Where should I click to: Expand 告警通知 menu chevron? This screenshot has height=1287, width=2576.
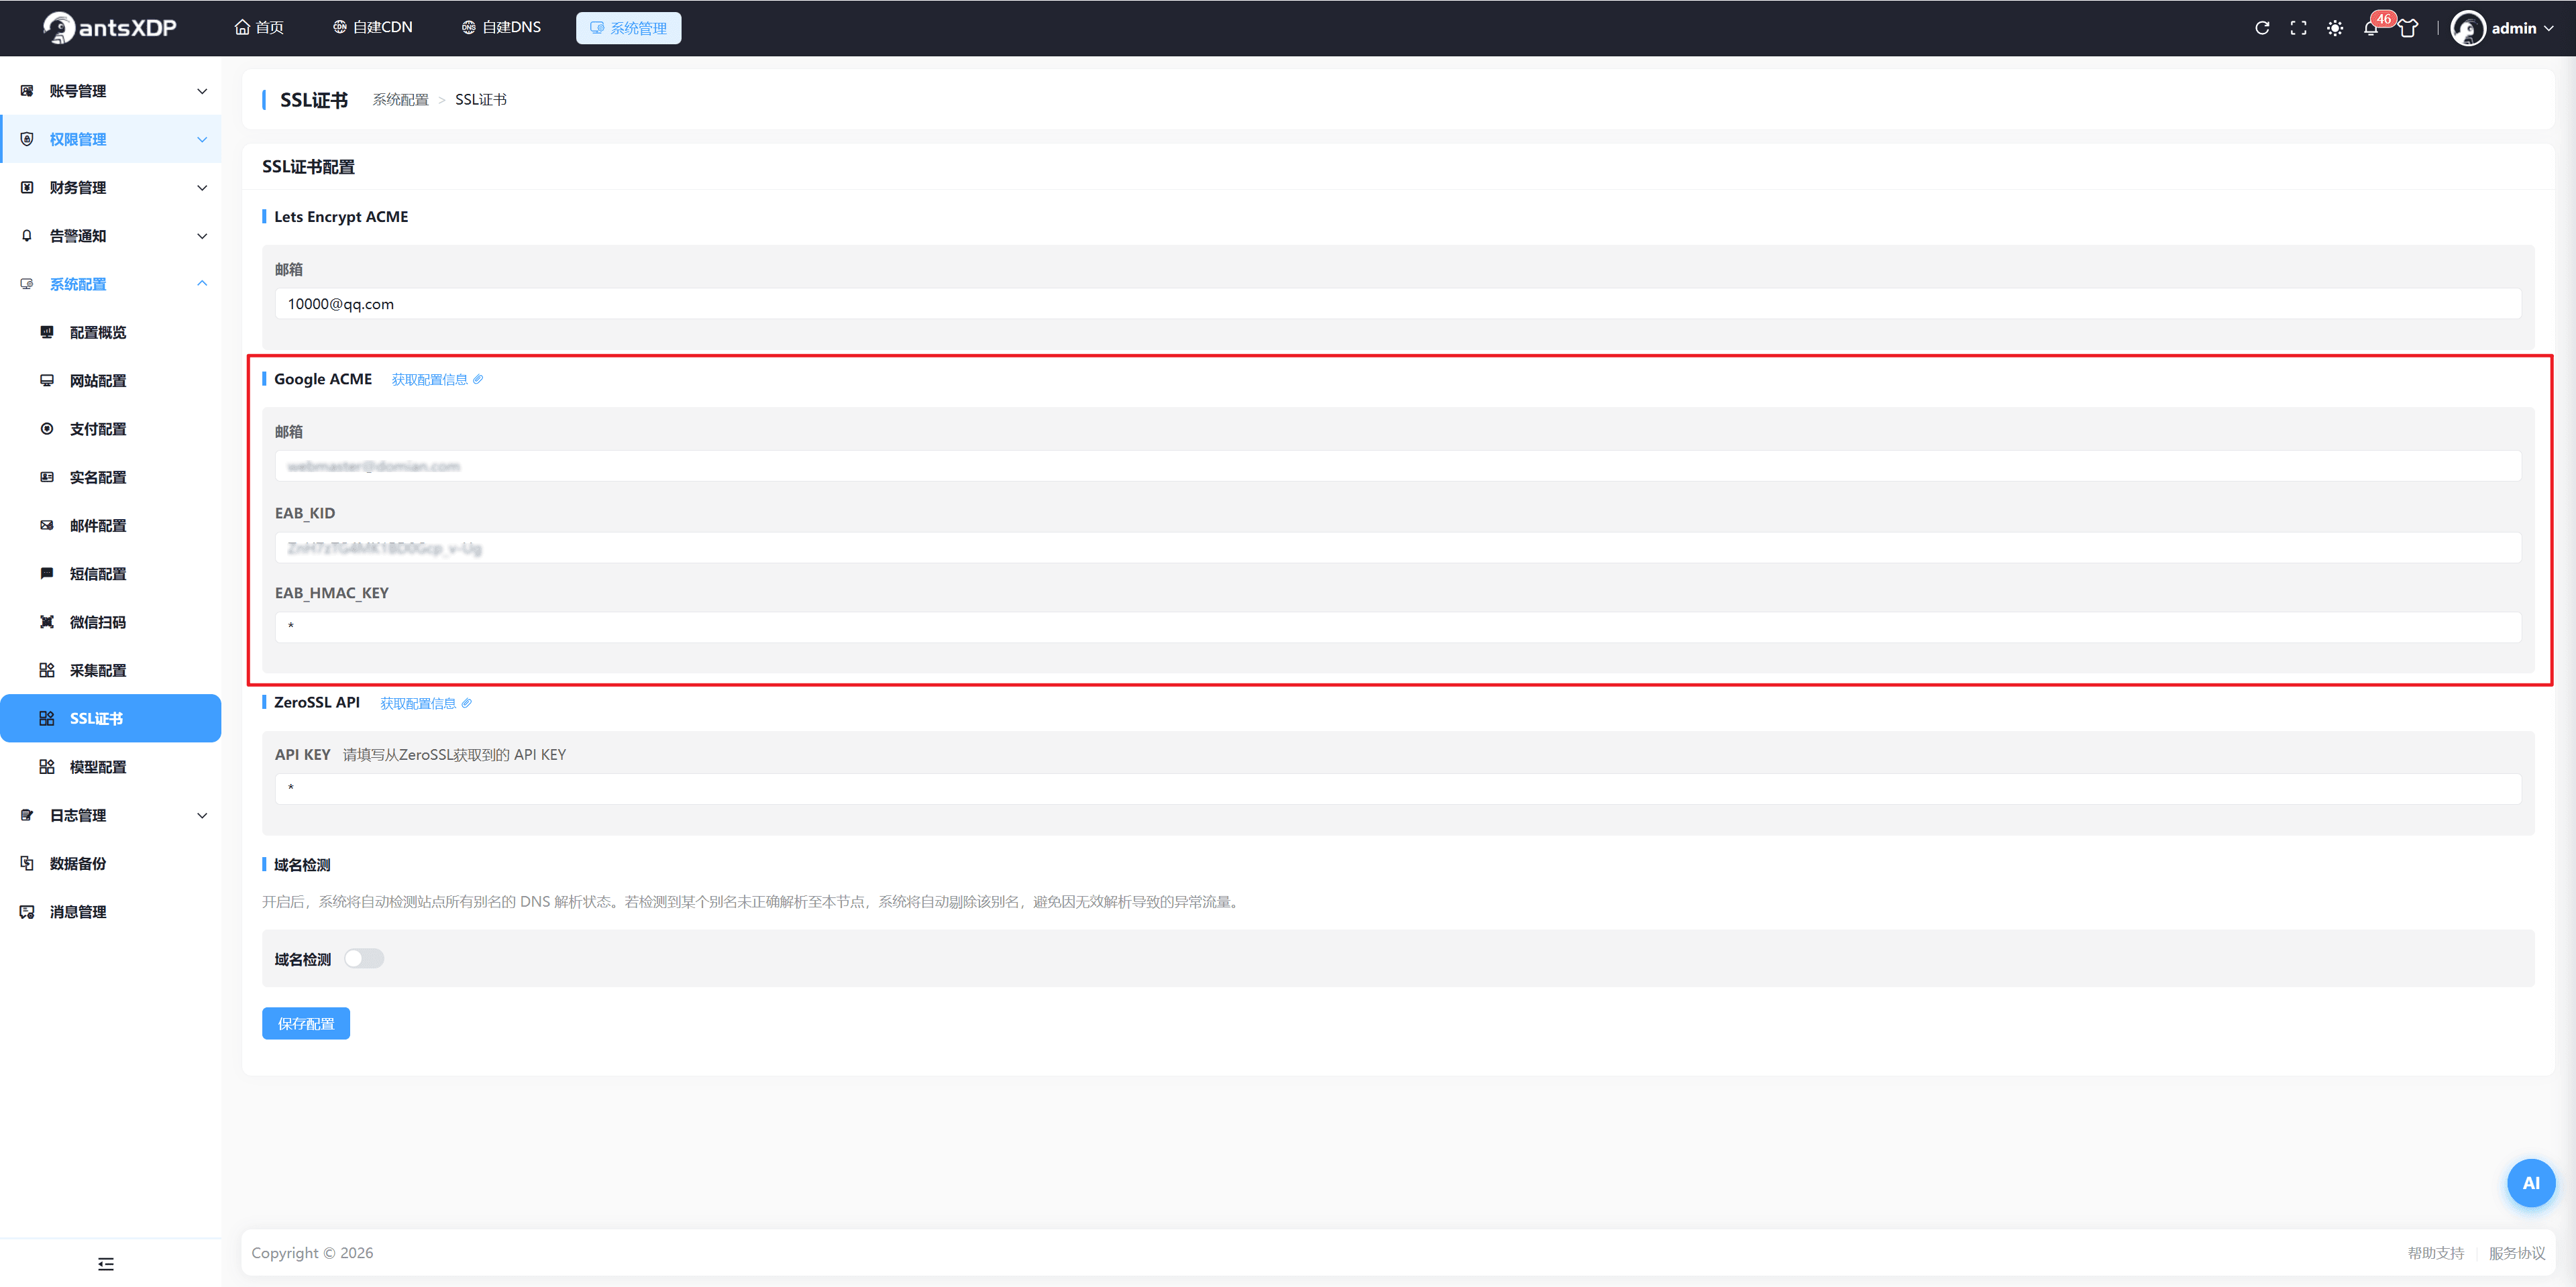pos(202,236)
